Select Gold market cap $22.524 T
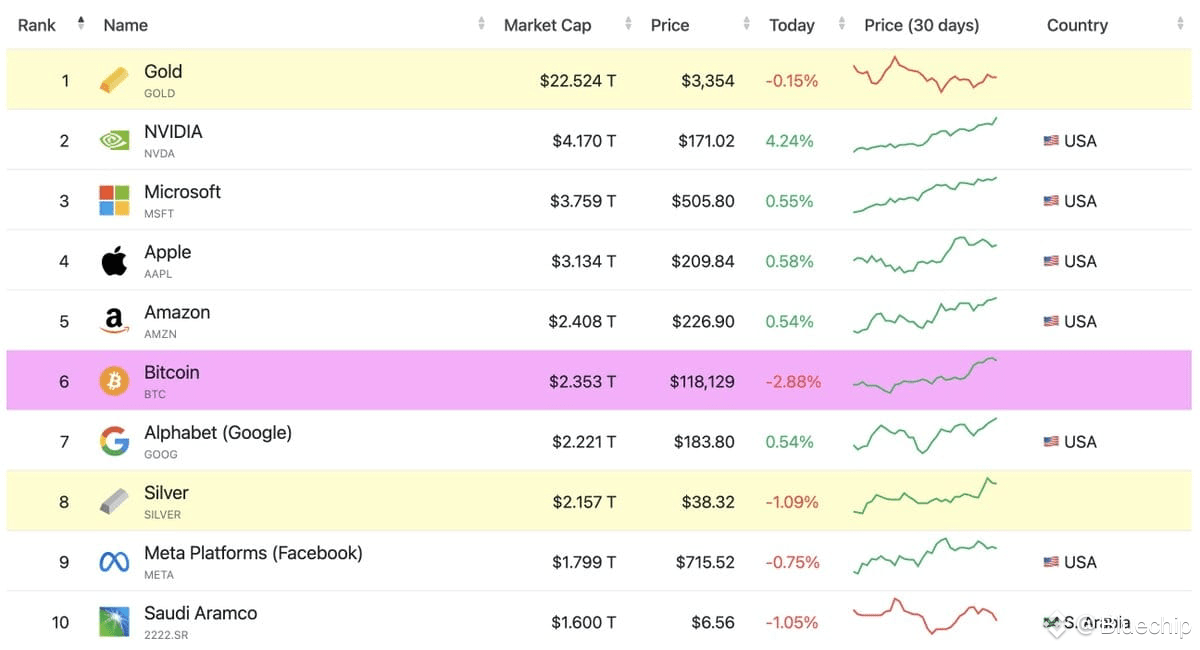 (578, 81)
